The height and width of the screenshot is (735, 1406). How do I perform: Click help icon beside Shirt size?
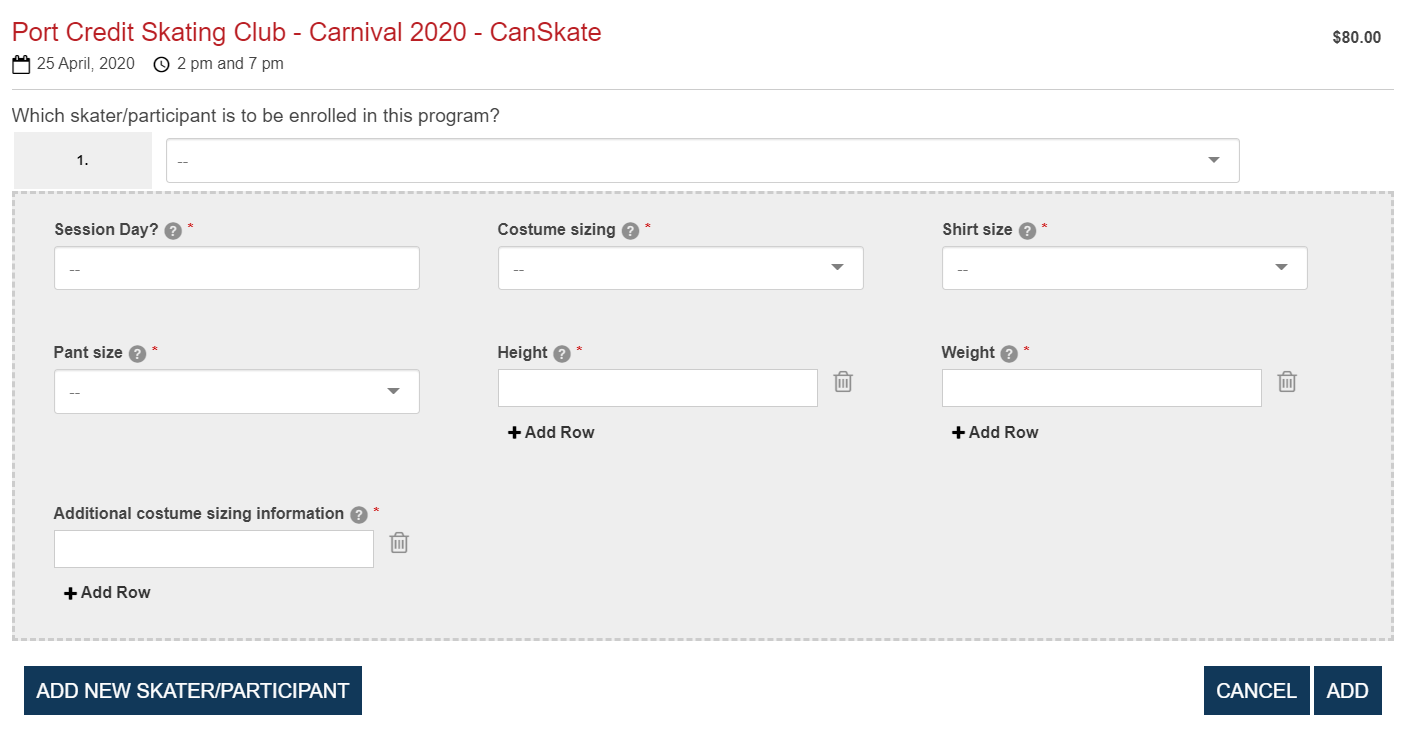1027,231
